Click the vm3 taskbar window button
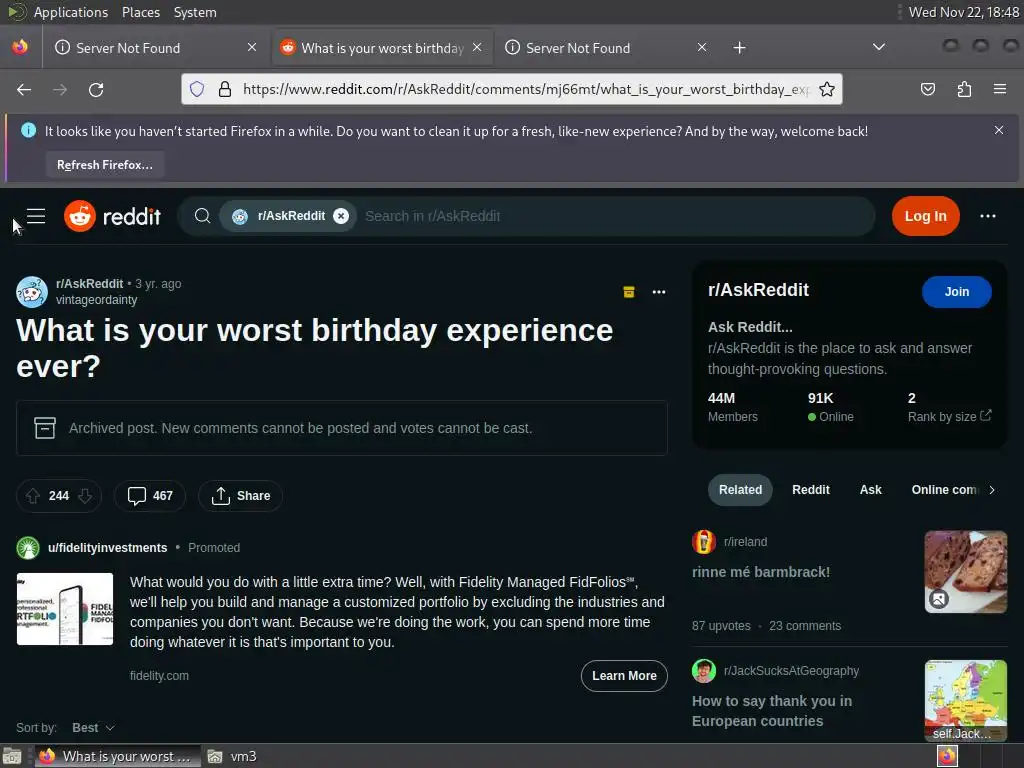This screenshot has height=768, width=1024. click(x=233, y=756)
